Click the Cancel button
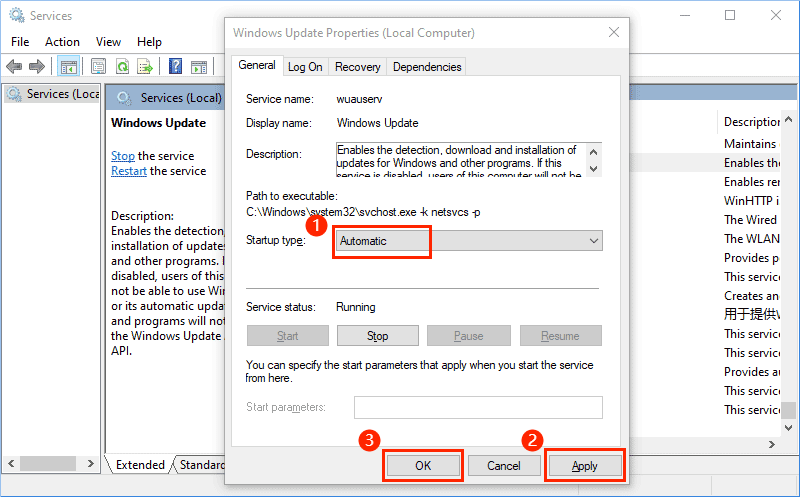Viewport: 800px width, 497px height. (504, 465)
